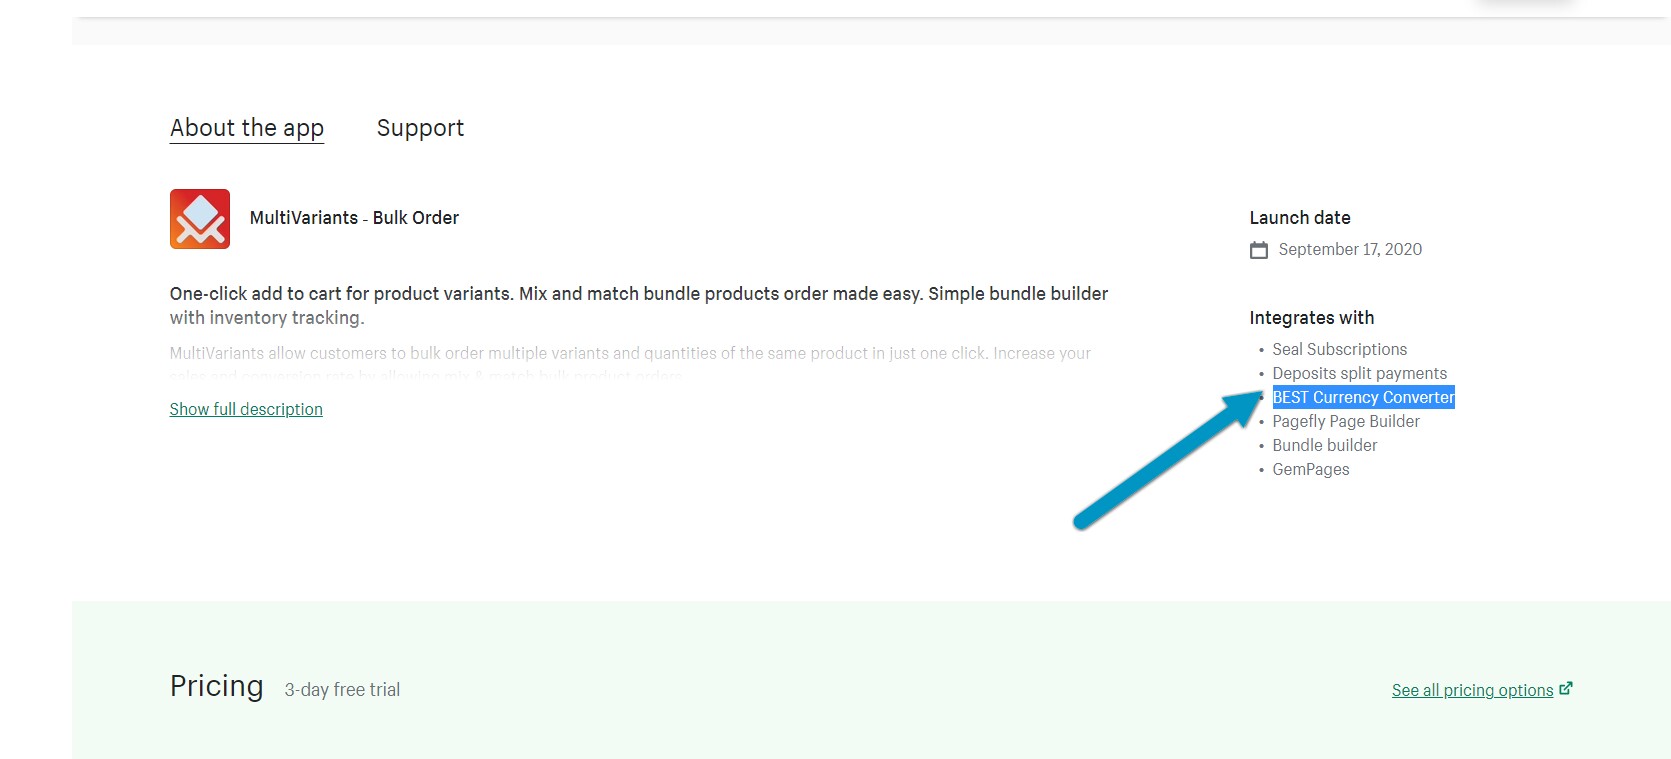Select Pagefly Page Builder list item

pyautogui.click(x=1346, y=421)
